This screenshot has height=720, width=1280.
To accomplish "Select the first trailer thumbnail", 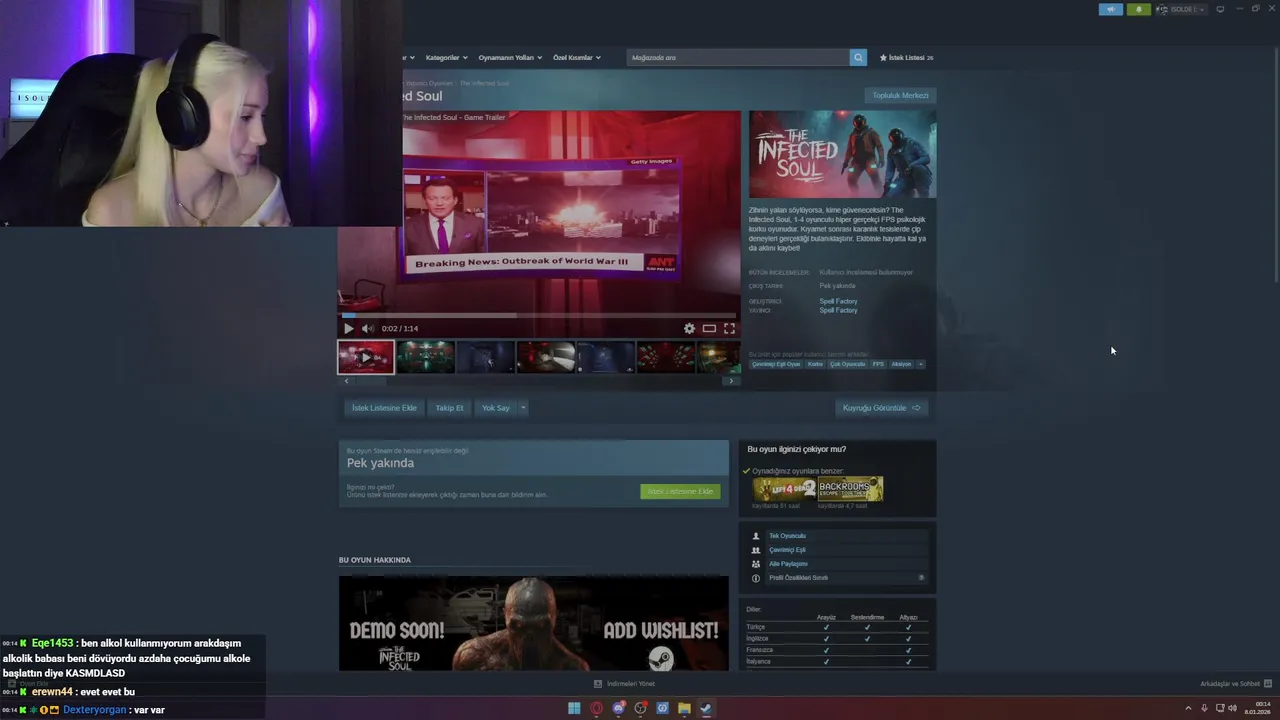I will pos(366,357).
